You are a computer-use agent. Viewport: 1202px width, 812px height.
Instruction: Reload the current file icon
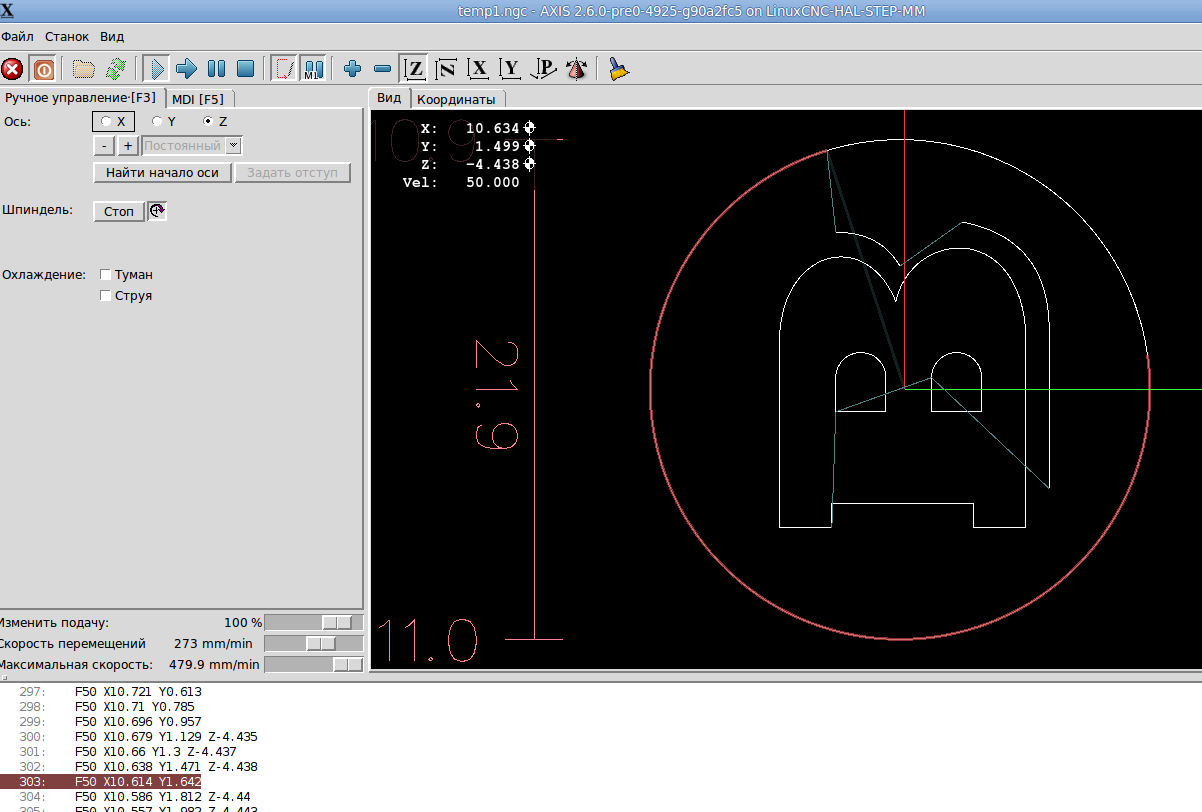pos(116,69)
